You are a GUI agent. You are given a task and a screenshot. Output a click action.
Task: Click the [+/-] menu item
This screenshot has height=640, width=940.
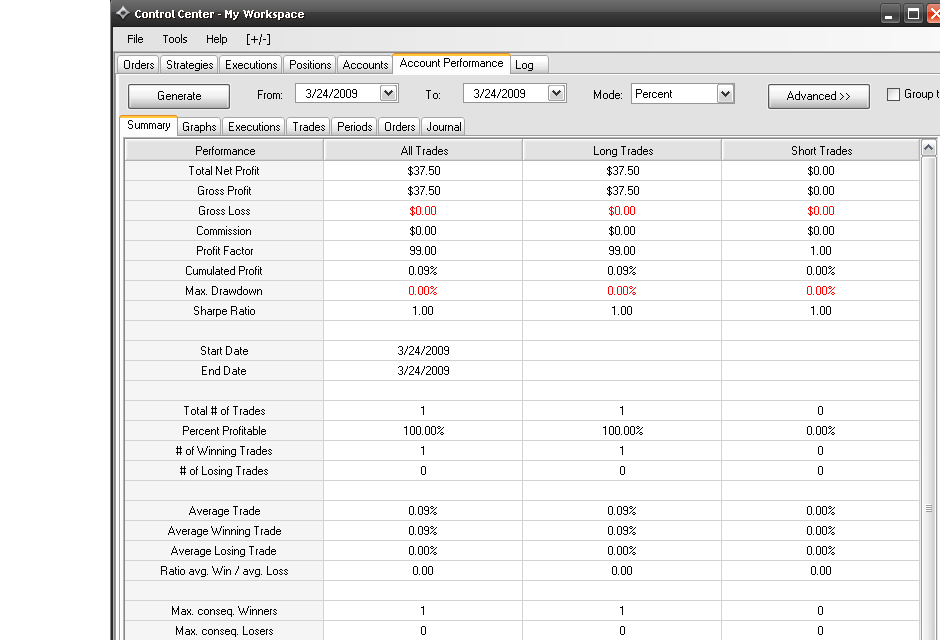click(x=258, y=39)
